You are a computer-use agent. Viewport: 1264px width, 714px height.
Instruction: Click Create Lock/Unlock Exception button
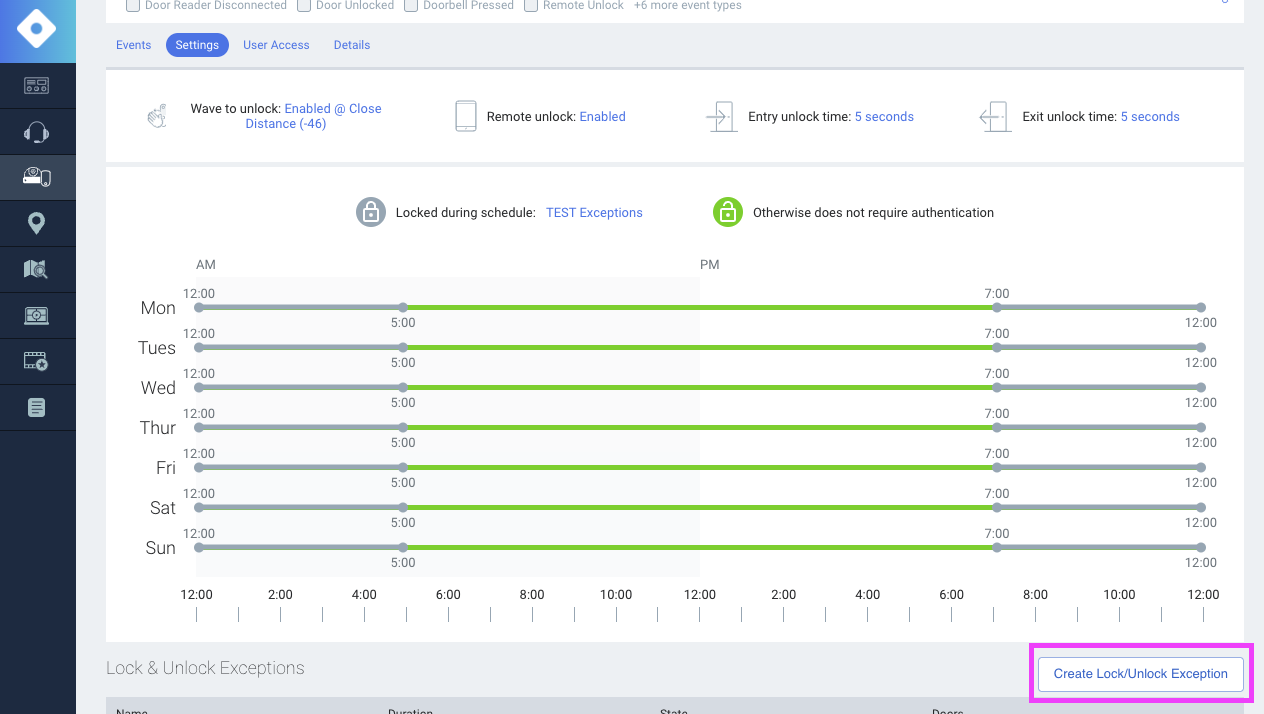click(x=1140, y=674)
